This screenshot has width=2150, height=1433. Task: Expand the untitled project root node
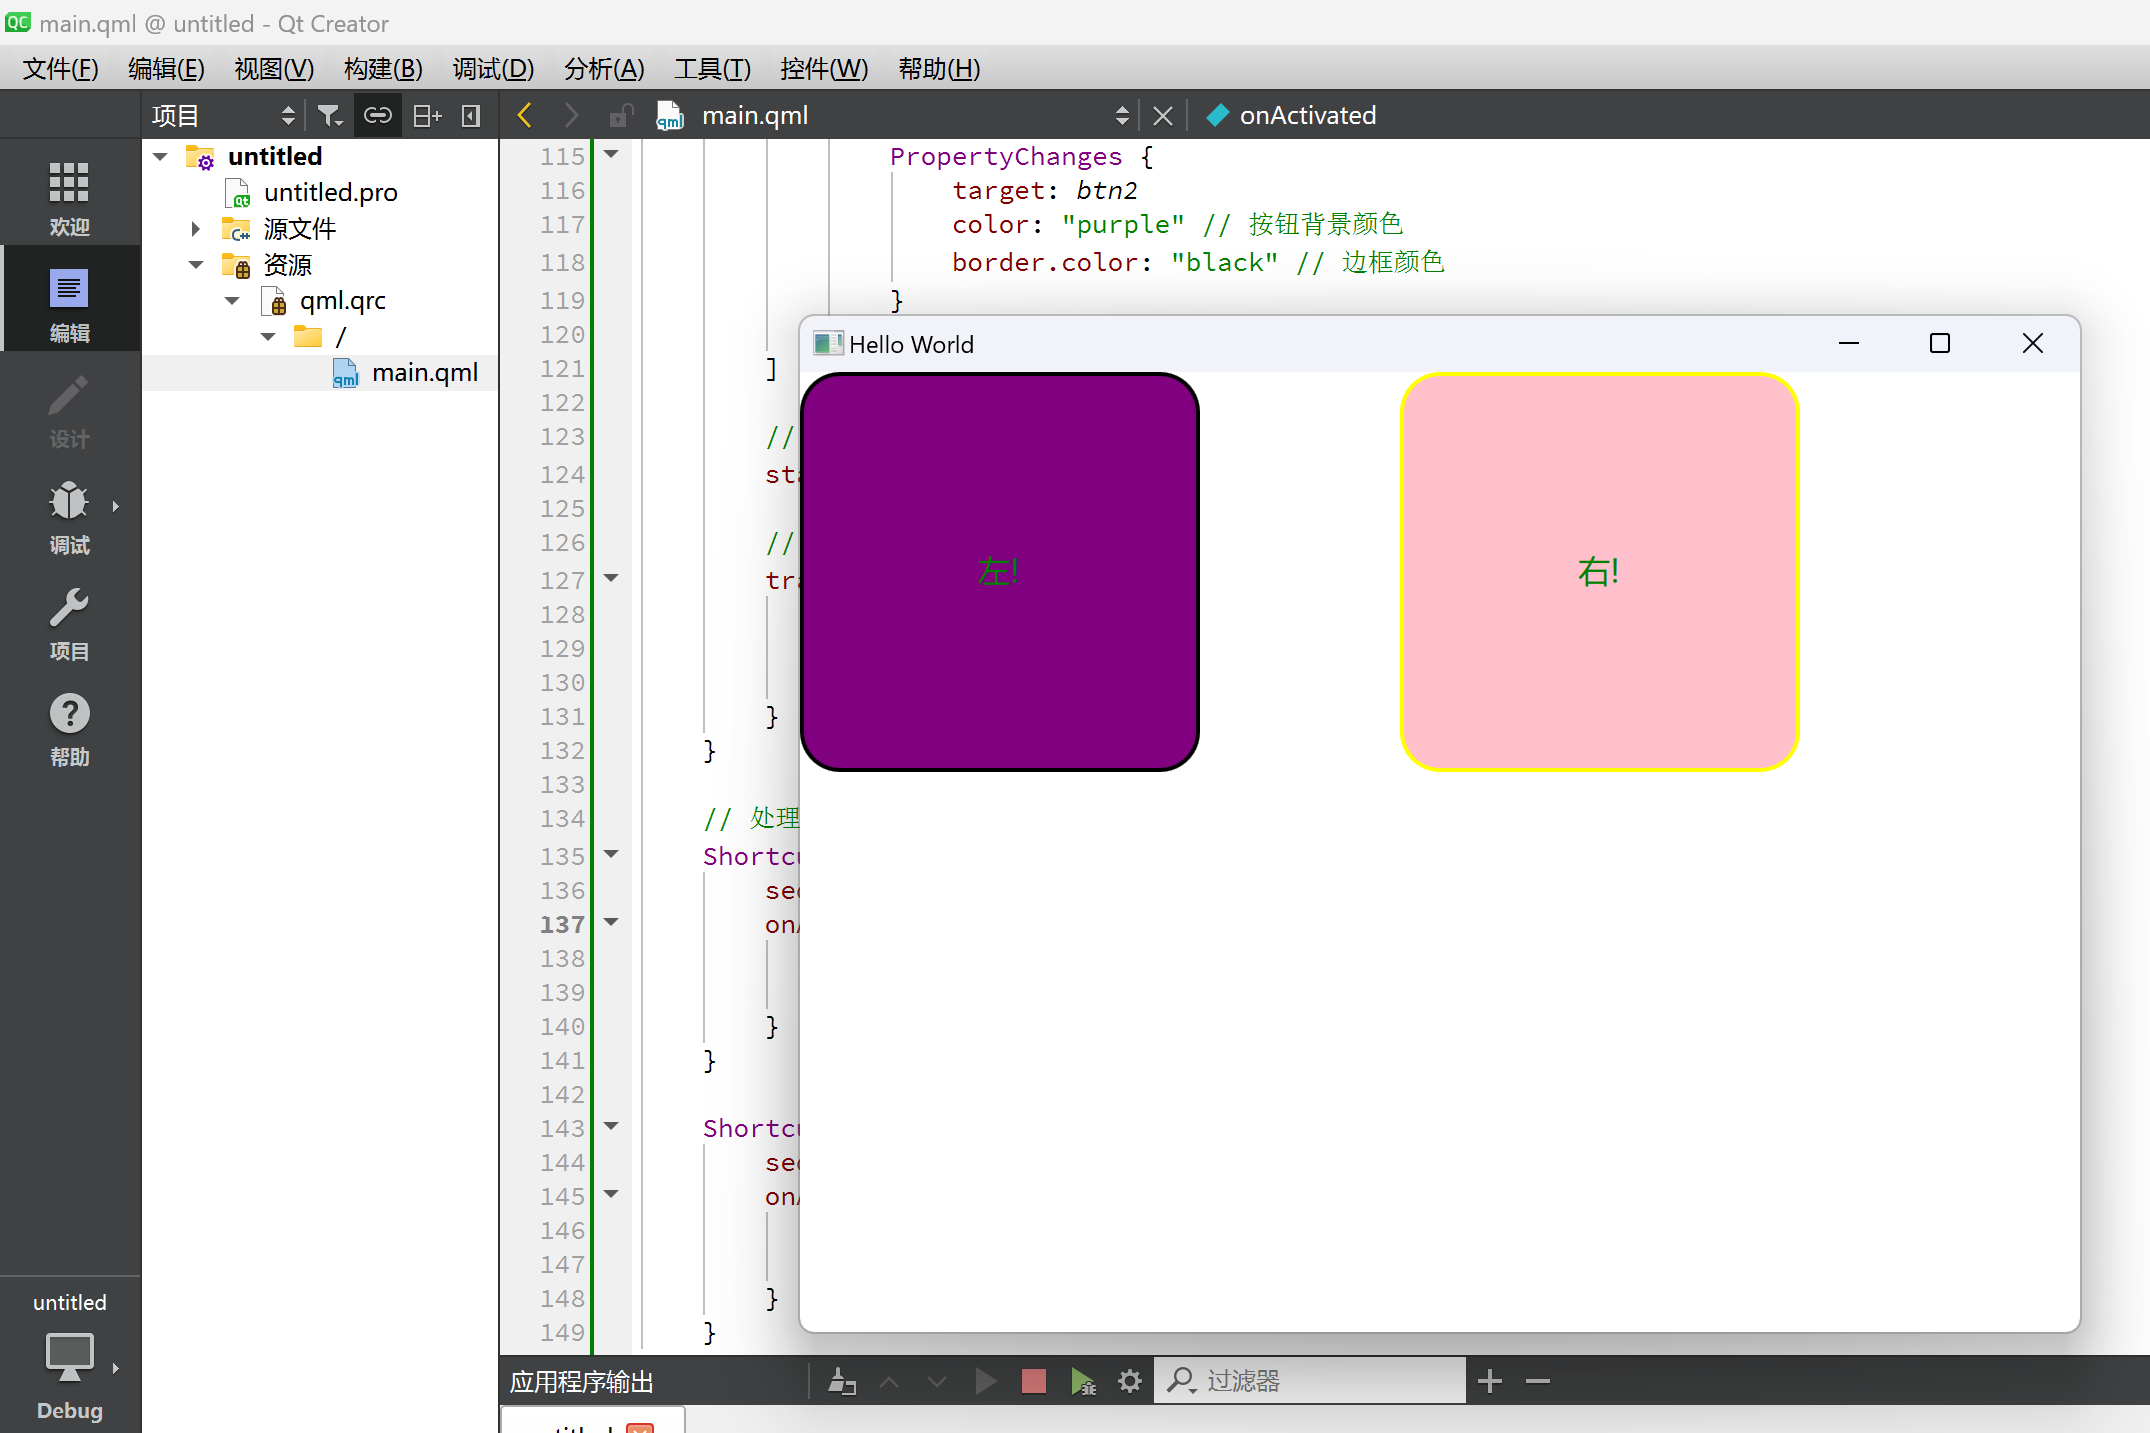[158, 155]
